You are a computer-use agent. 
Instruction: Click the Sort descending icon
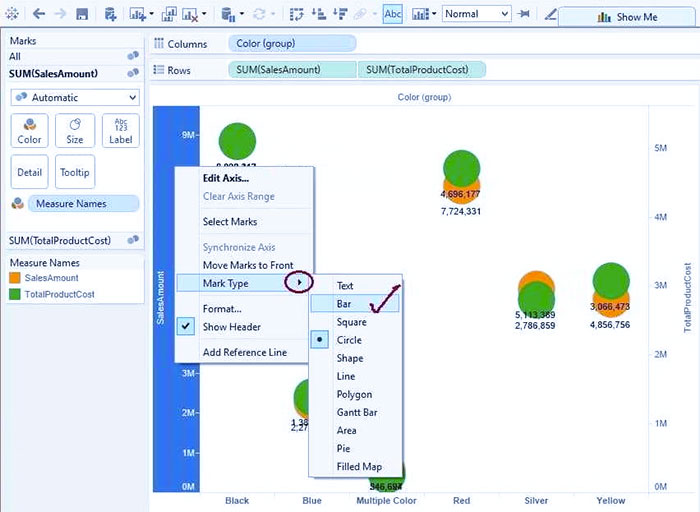340,14
